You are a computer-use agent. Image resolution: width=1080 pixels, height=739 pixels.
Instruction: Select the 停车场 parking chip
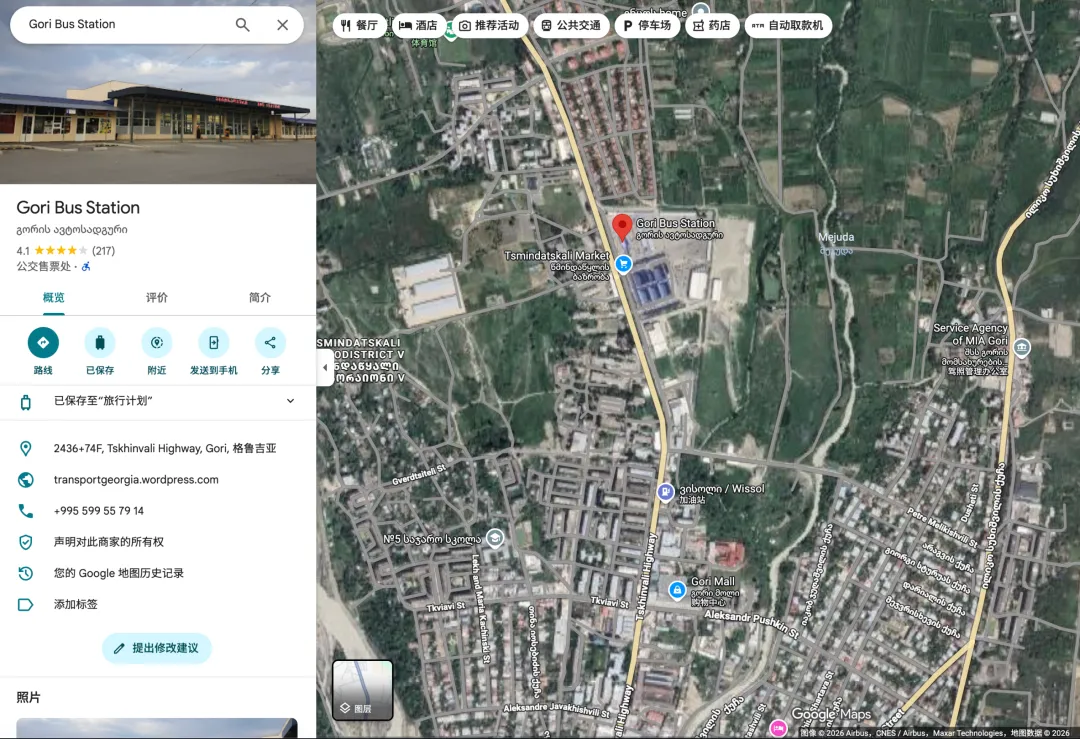[647, 25]
